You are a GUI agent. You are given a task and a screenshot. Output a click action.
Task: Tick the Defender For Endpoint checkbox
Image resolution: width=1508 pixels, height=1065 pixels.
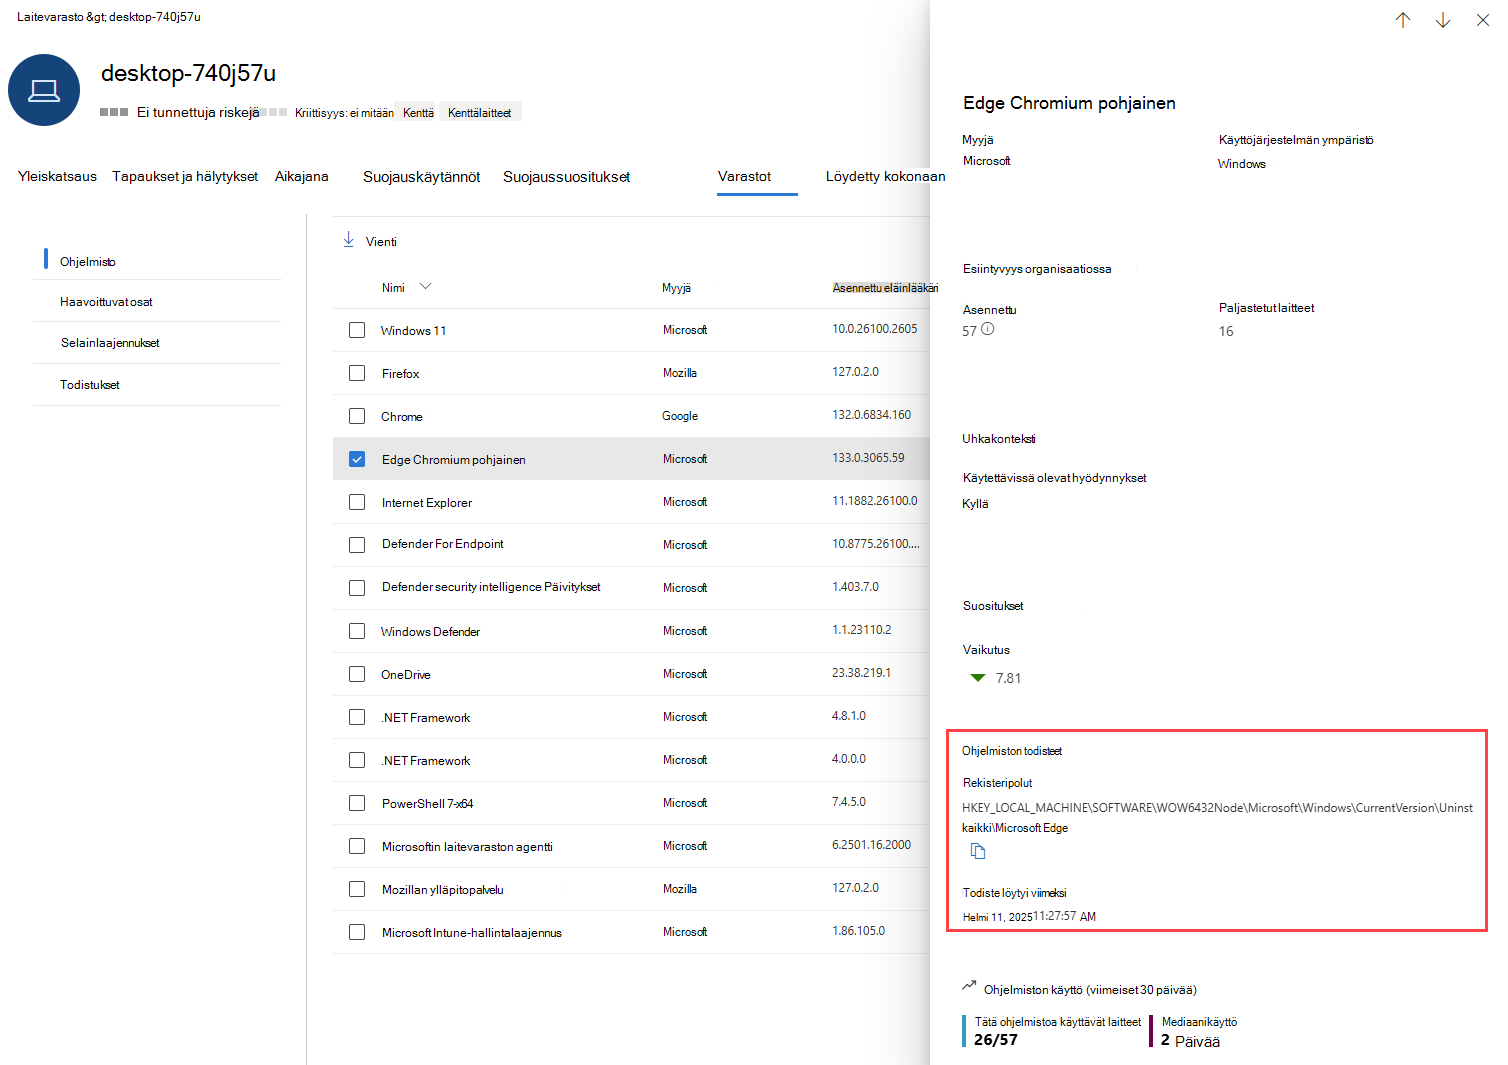coord(357,545)
